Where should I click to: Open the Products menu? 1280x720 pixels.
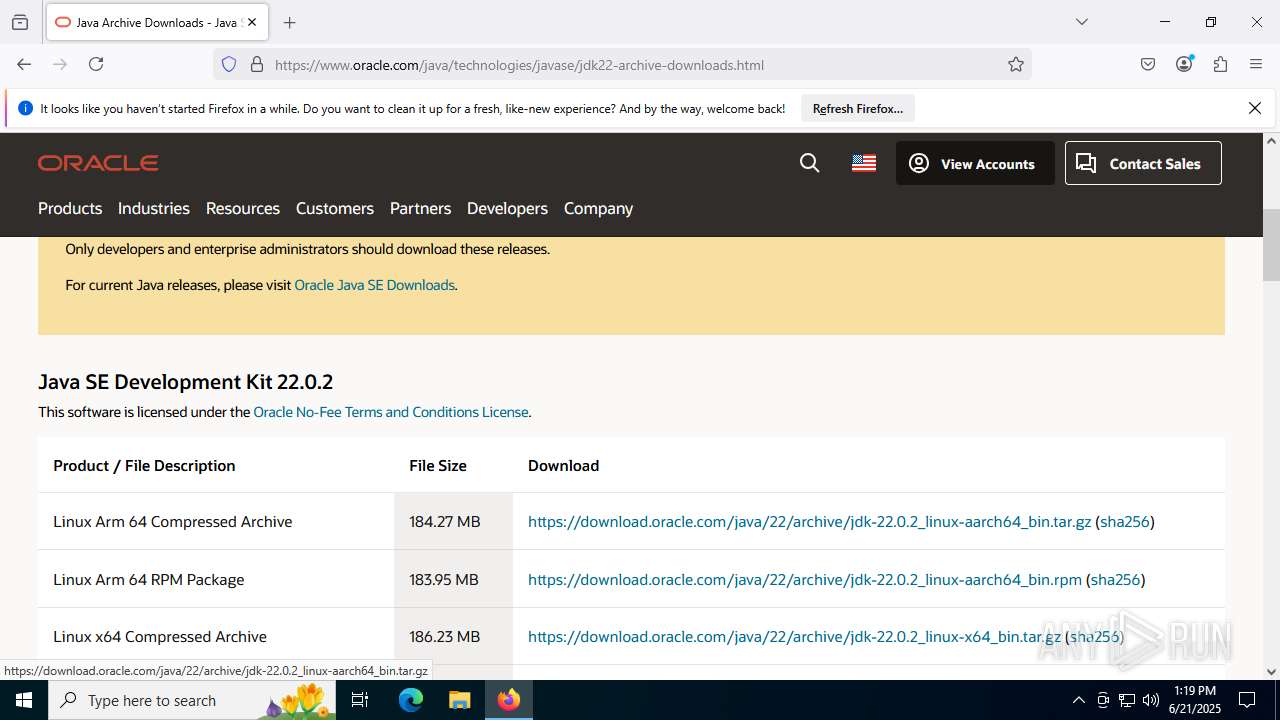(70, 208)
